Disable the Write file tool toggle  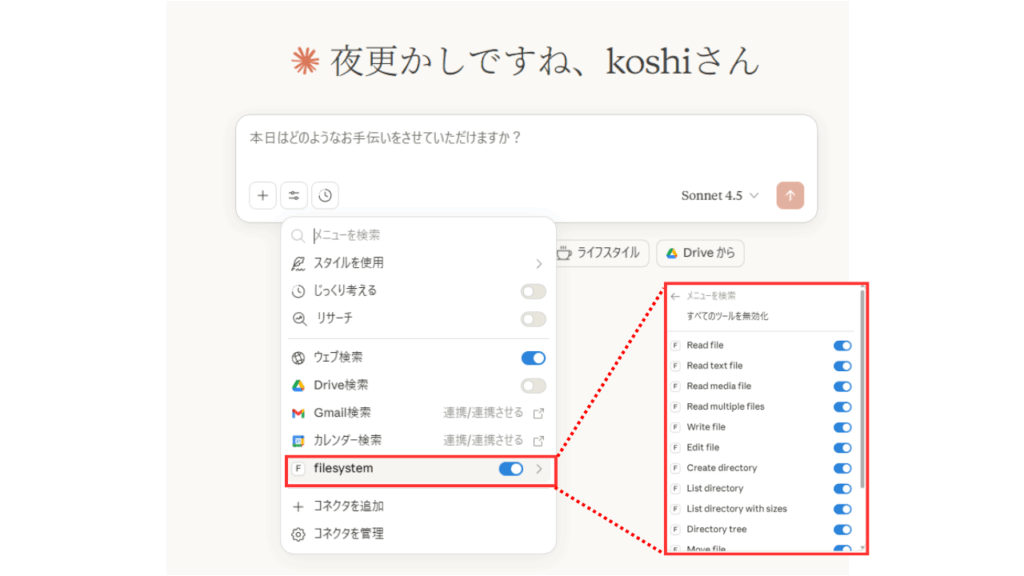coord(842,427)
